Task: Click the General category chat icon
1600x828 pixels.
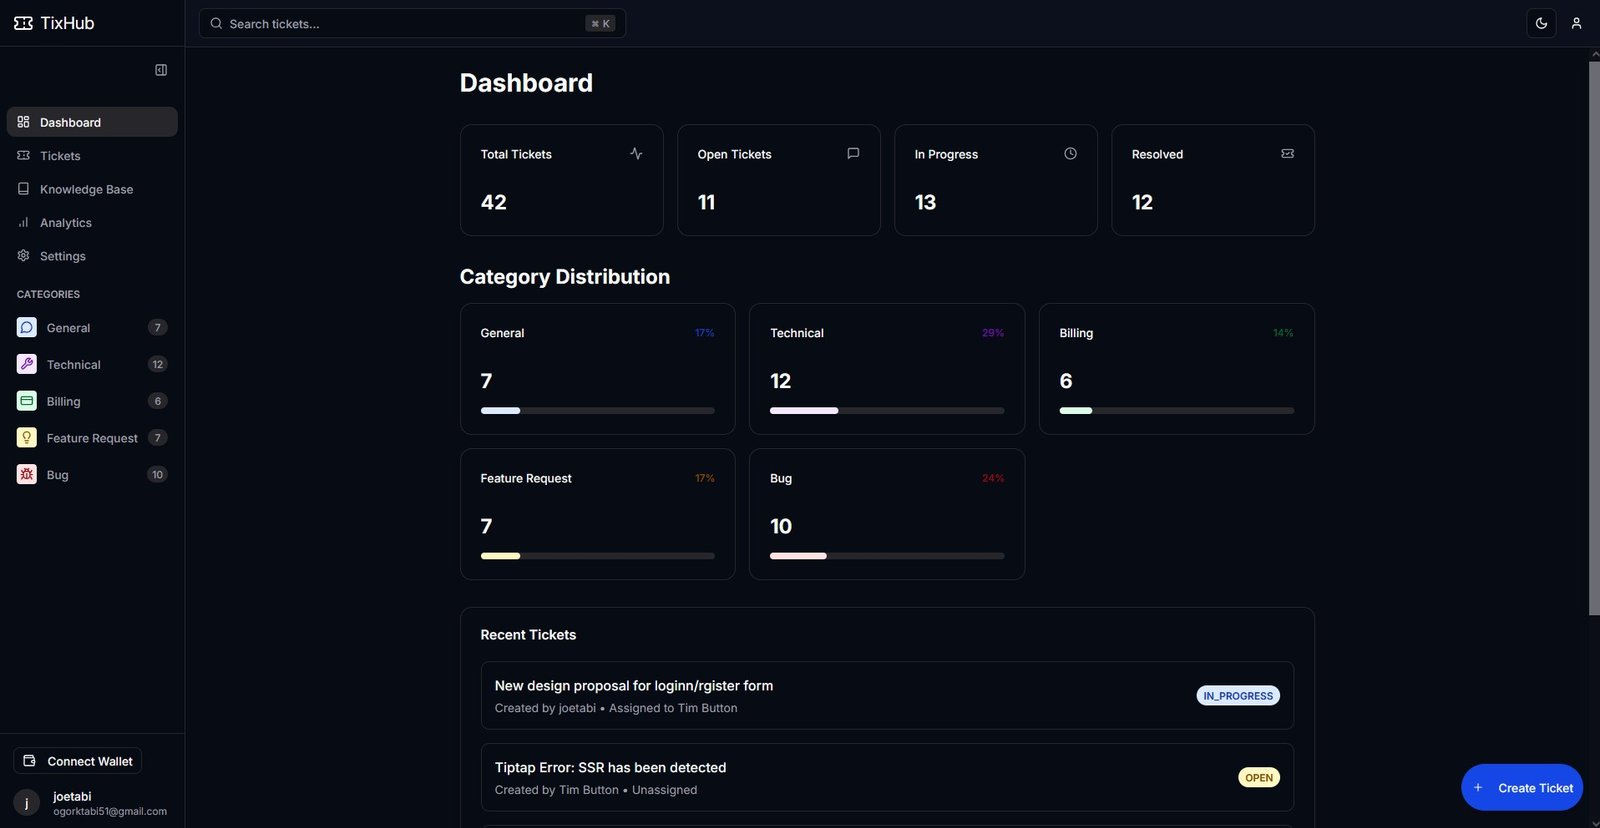Action: pos(27,327)
